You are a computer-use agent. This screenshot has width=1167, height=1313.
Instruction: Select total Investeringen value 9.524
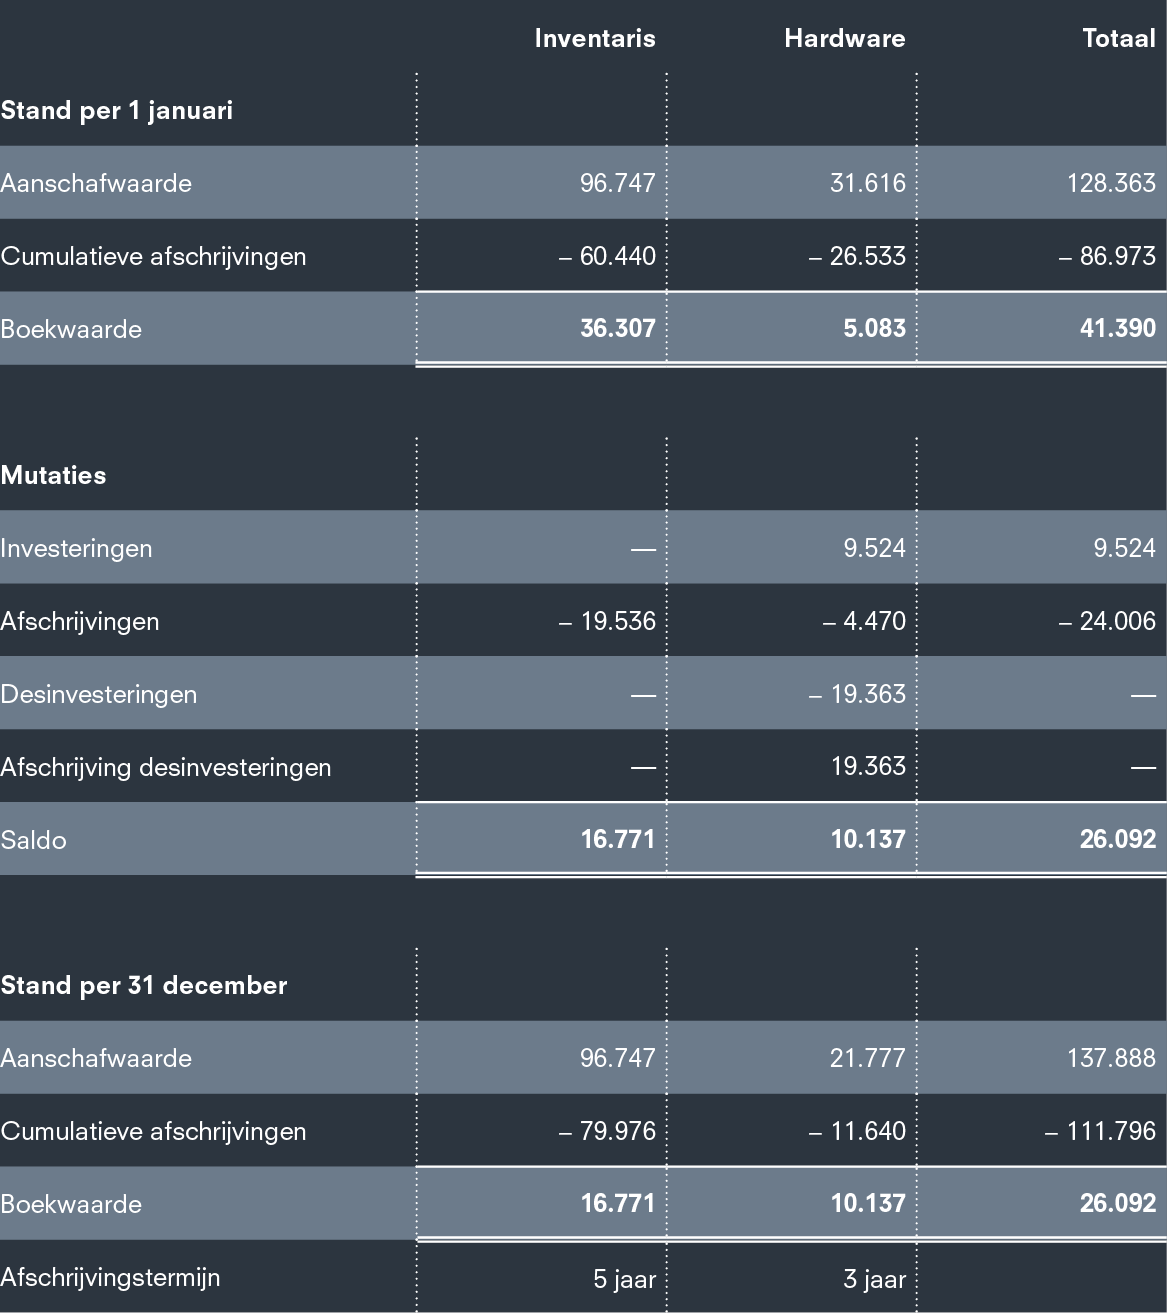click(x=1124, y=548)
